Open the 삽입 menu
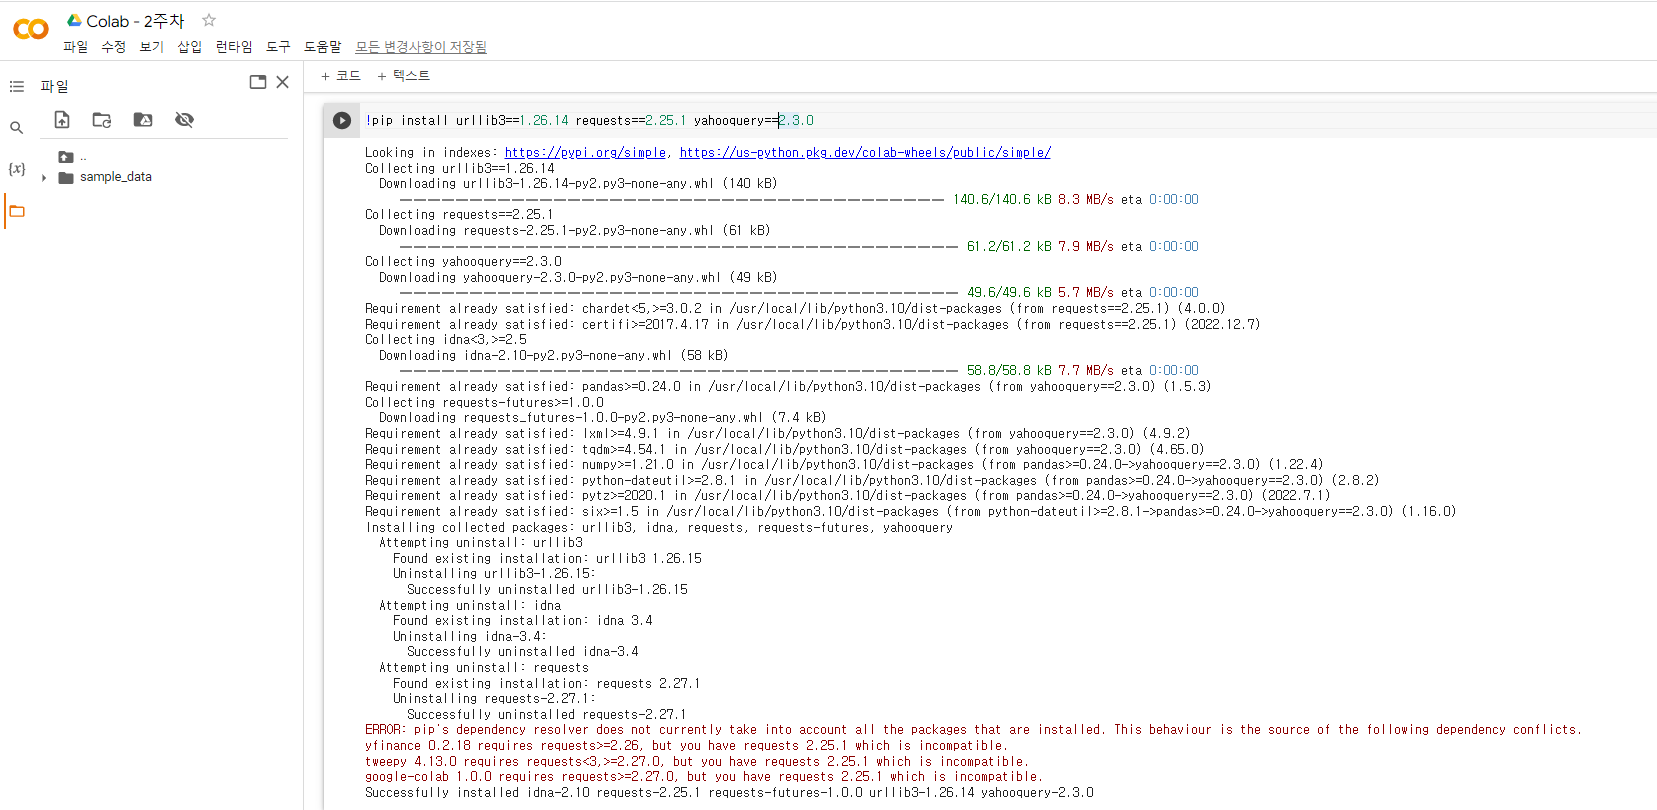This screenshot has width=1657, height=810. tap(189, 47)
